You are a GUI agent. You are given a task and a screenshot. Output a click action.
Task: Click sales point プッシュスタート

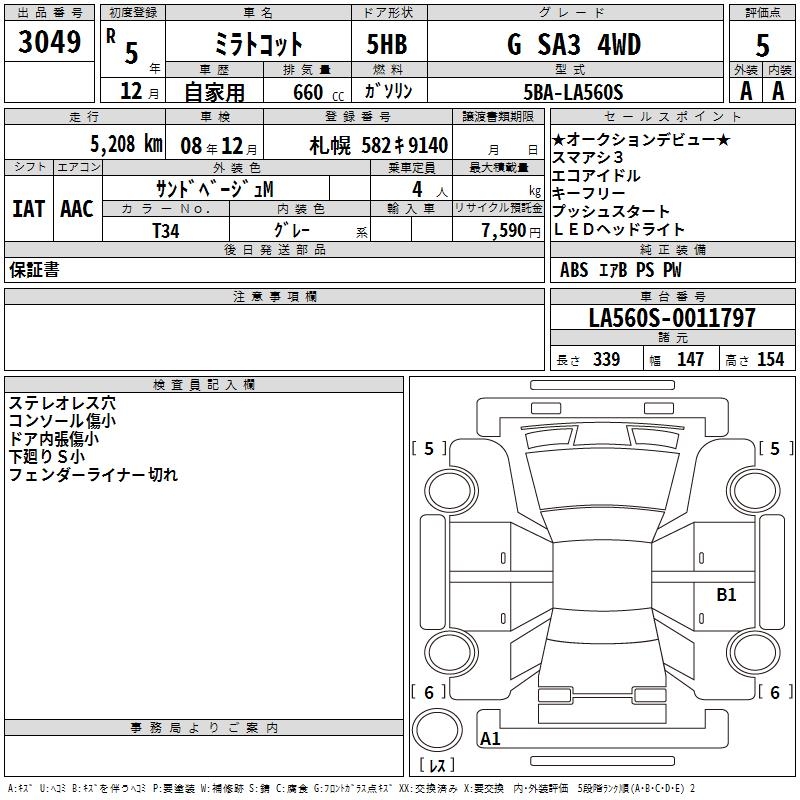(611, 211)
